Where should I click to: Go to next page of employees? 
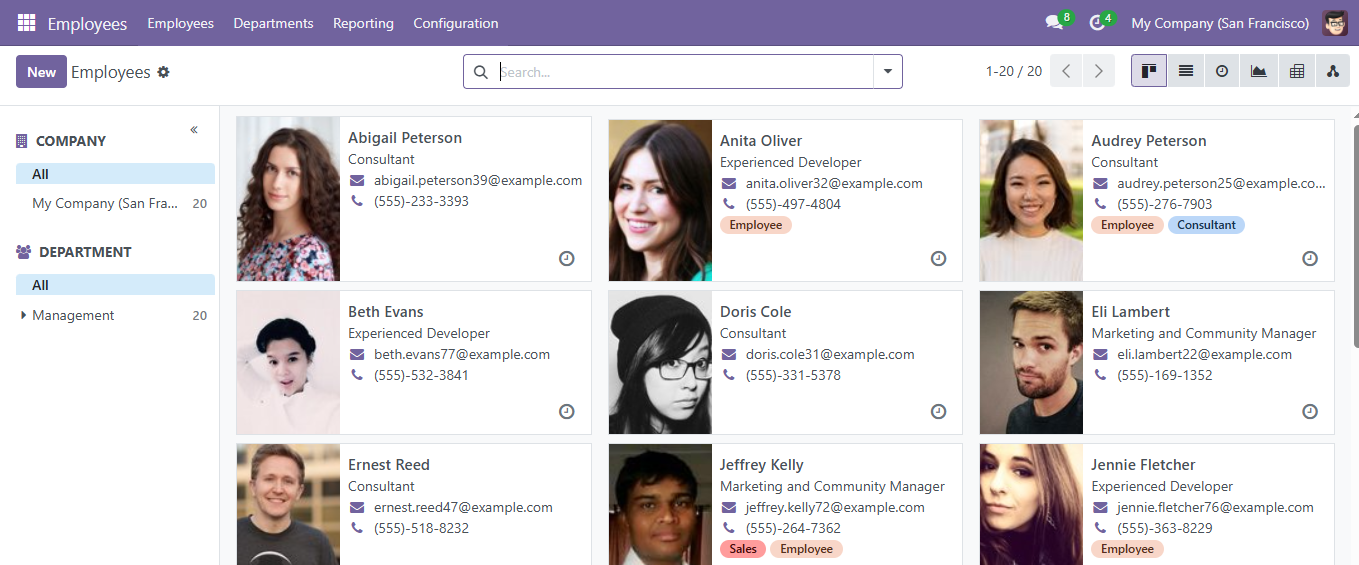coord(1099,71)
